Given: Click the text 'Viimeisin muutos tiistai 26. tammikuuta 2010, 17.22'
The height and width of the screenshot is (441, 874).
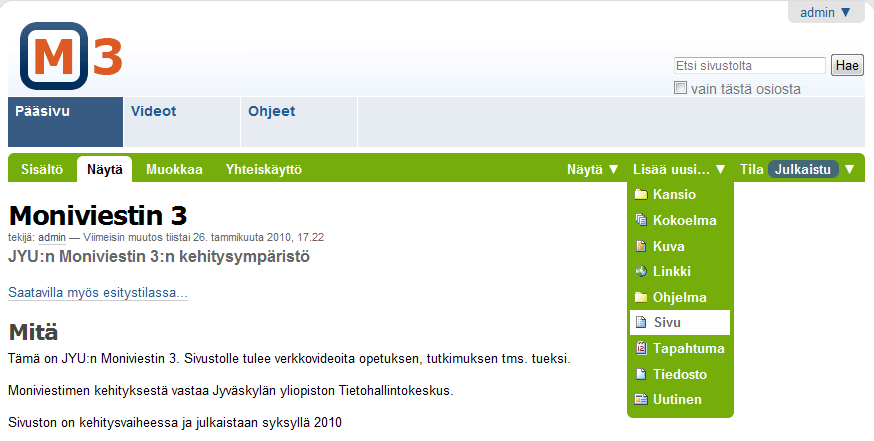Looking at the screenshot, I should click(x=203, y=238).
